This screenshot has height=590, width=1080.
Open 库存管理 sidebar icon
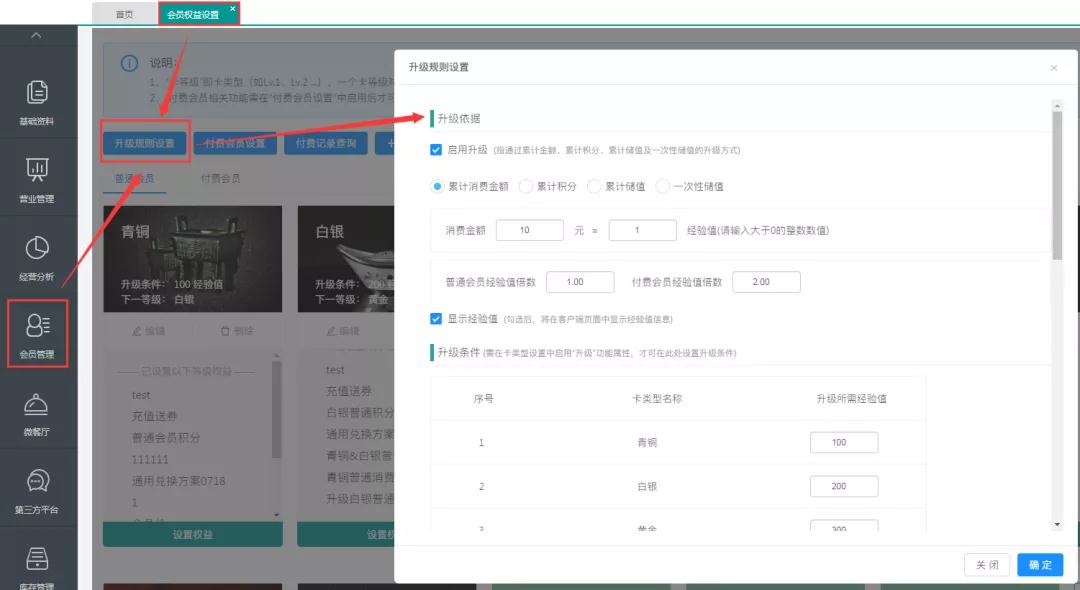[x=37, y=565]
